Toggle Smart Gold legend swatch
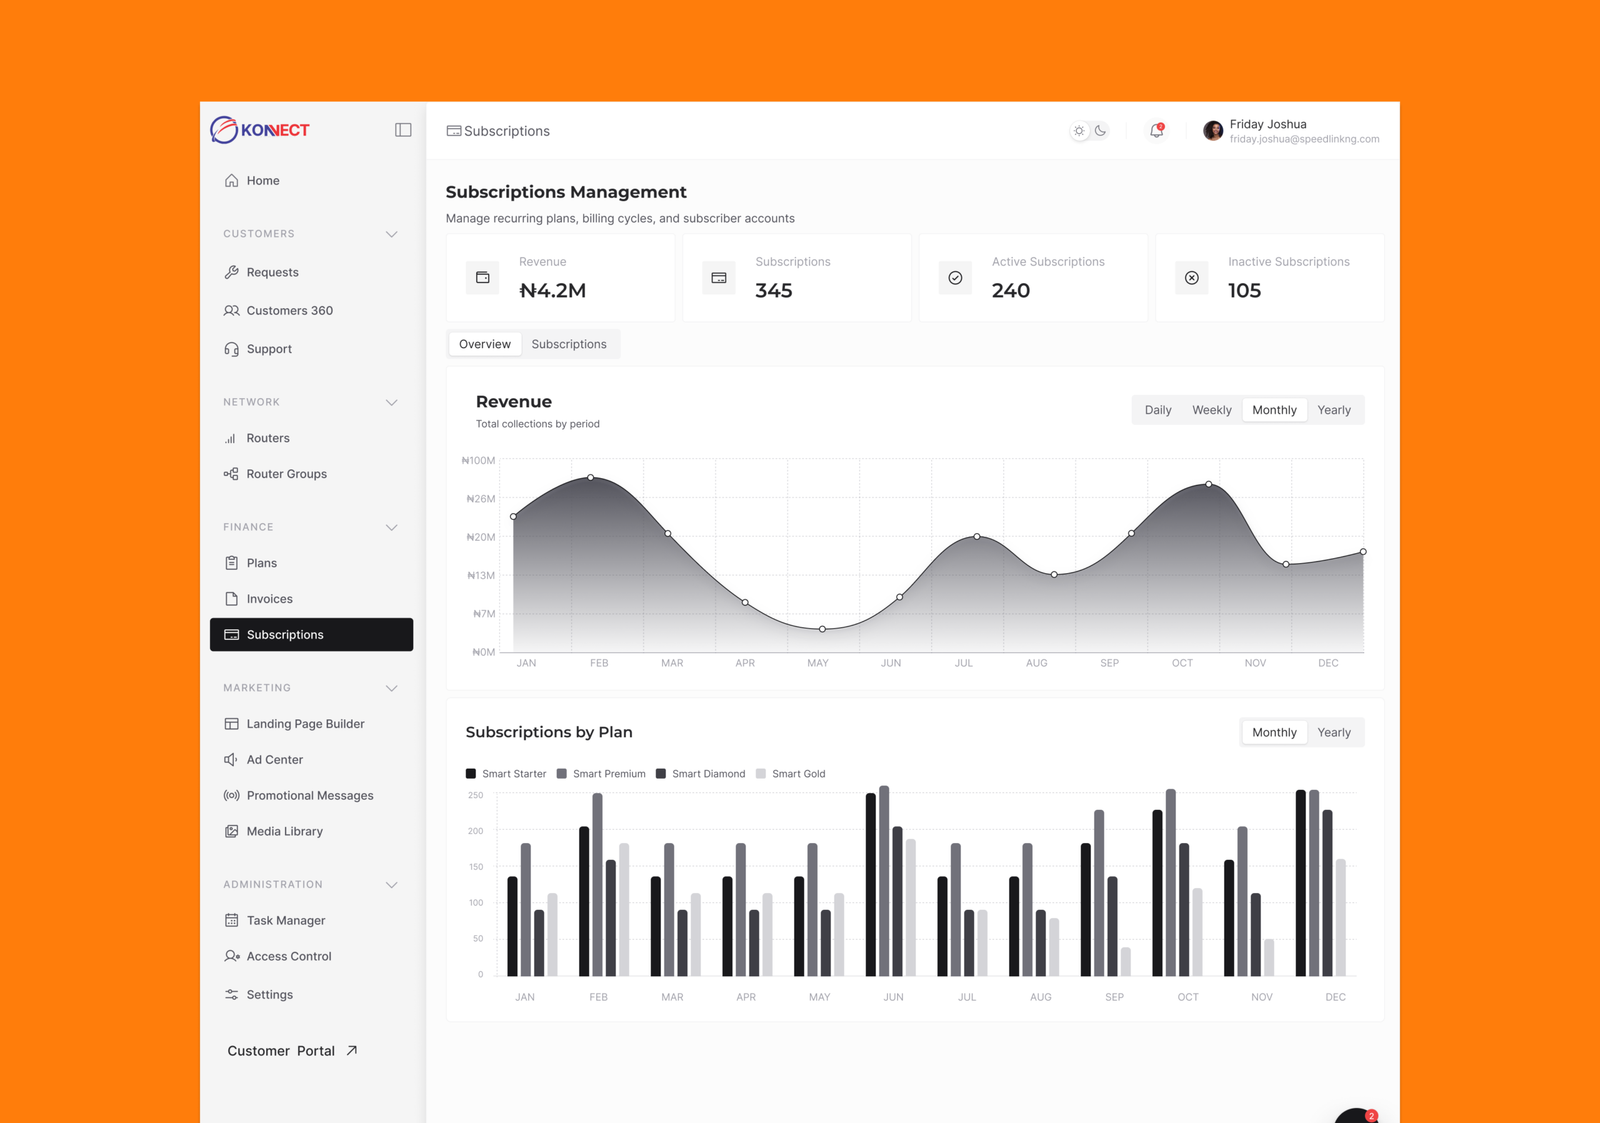Screen dimensions: 1600x1123 [761, 774]
